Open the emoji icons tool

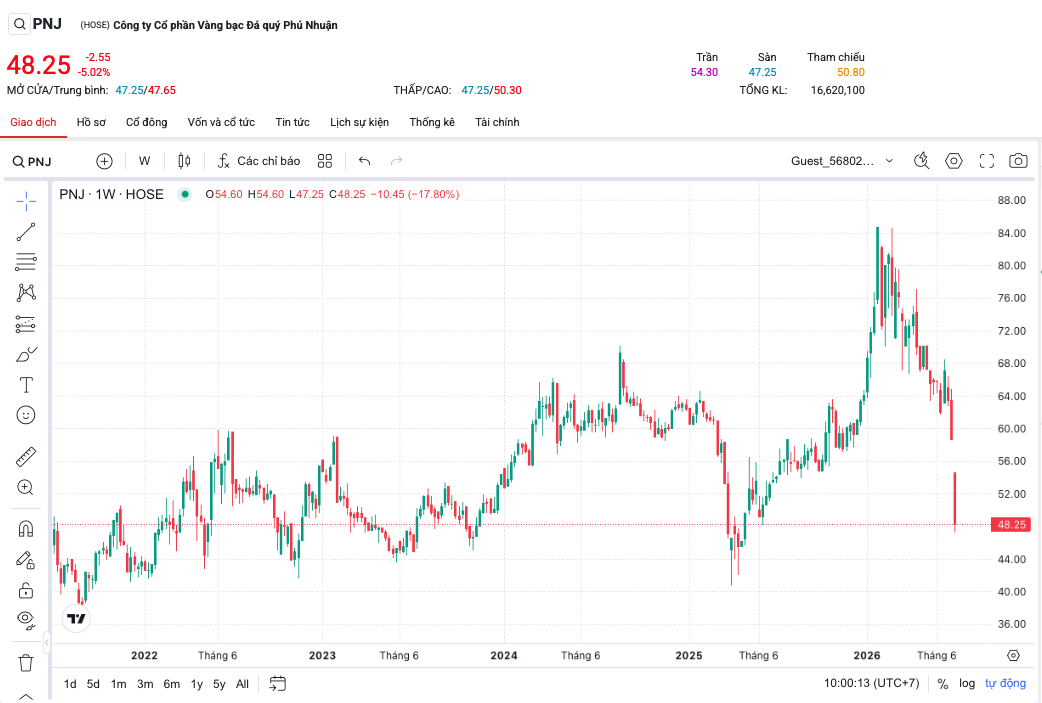click(26, 415)
